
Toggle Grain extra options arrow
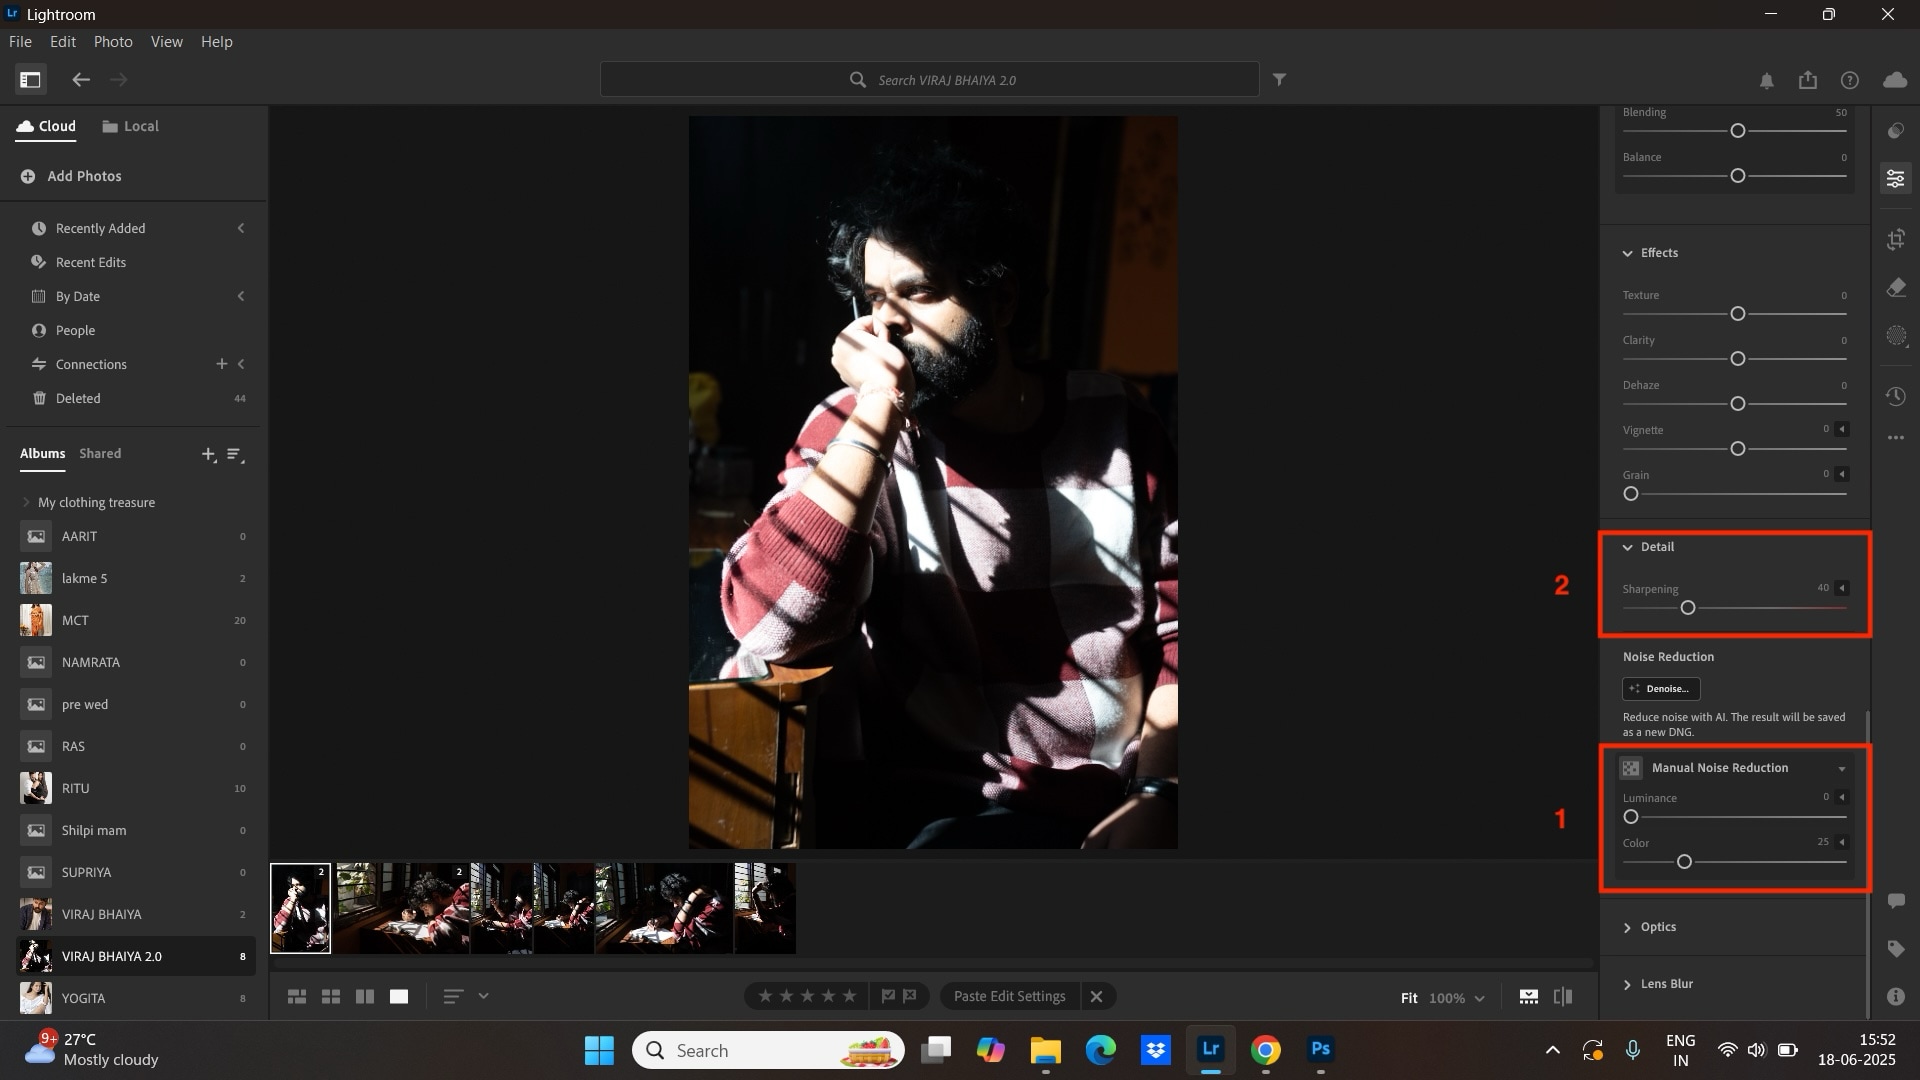tap(1842, 474)
